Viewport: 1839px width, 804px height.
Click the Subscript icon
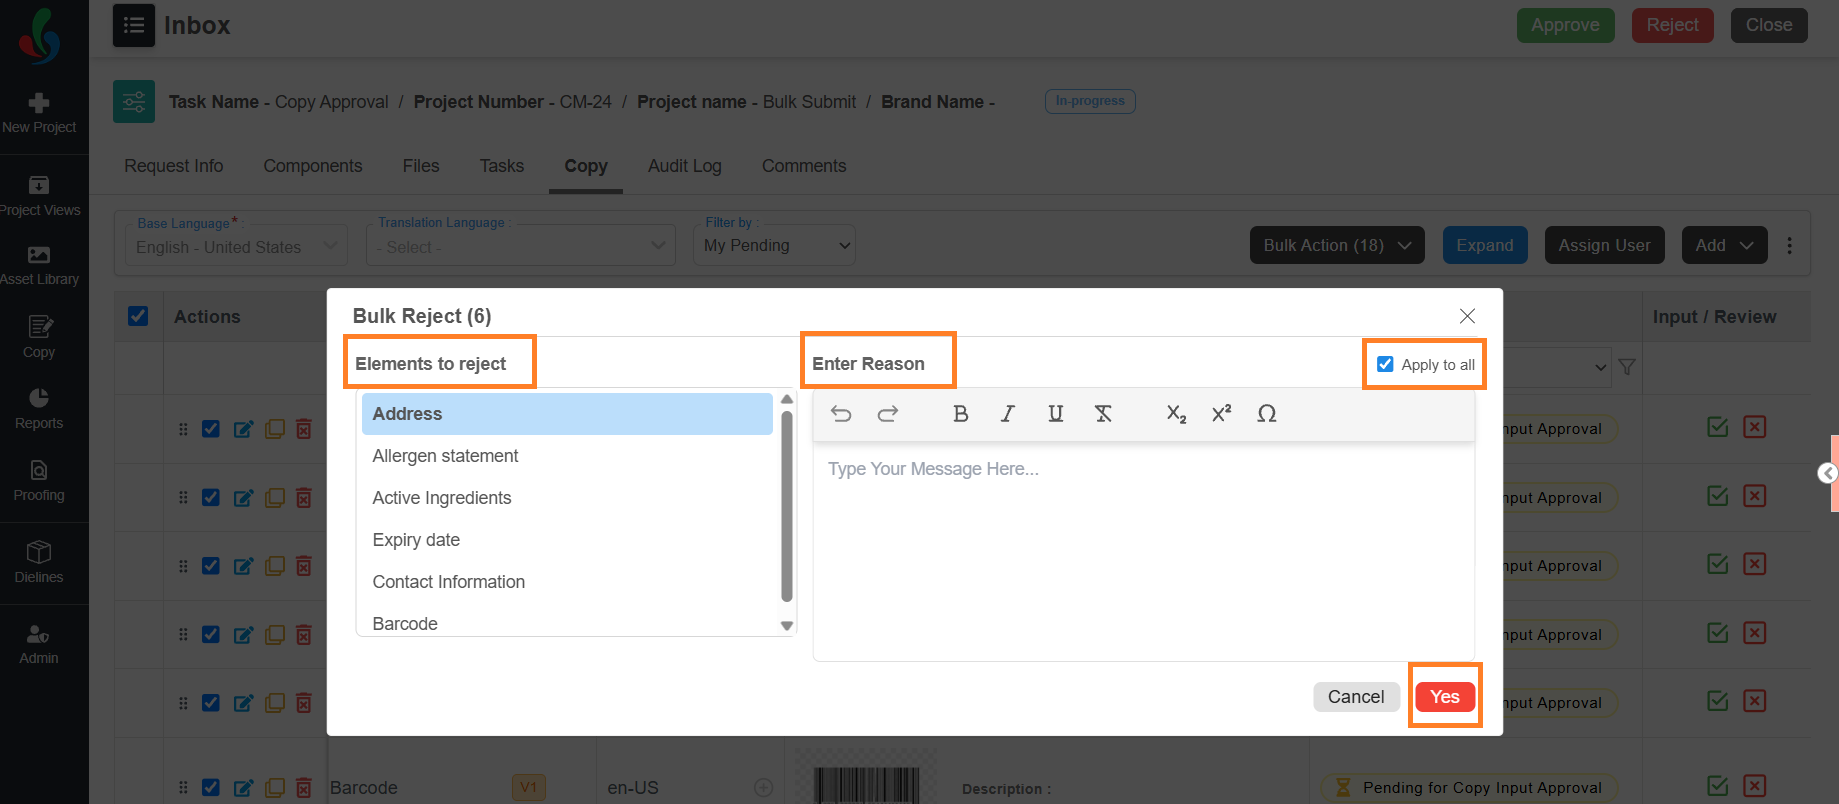(1176, 414)
